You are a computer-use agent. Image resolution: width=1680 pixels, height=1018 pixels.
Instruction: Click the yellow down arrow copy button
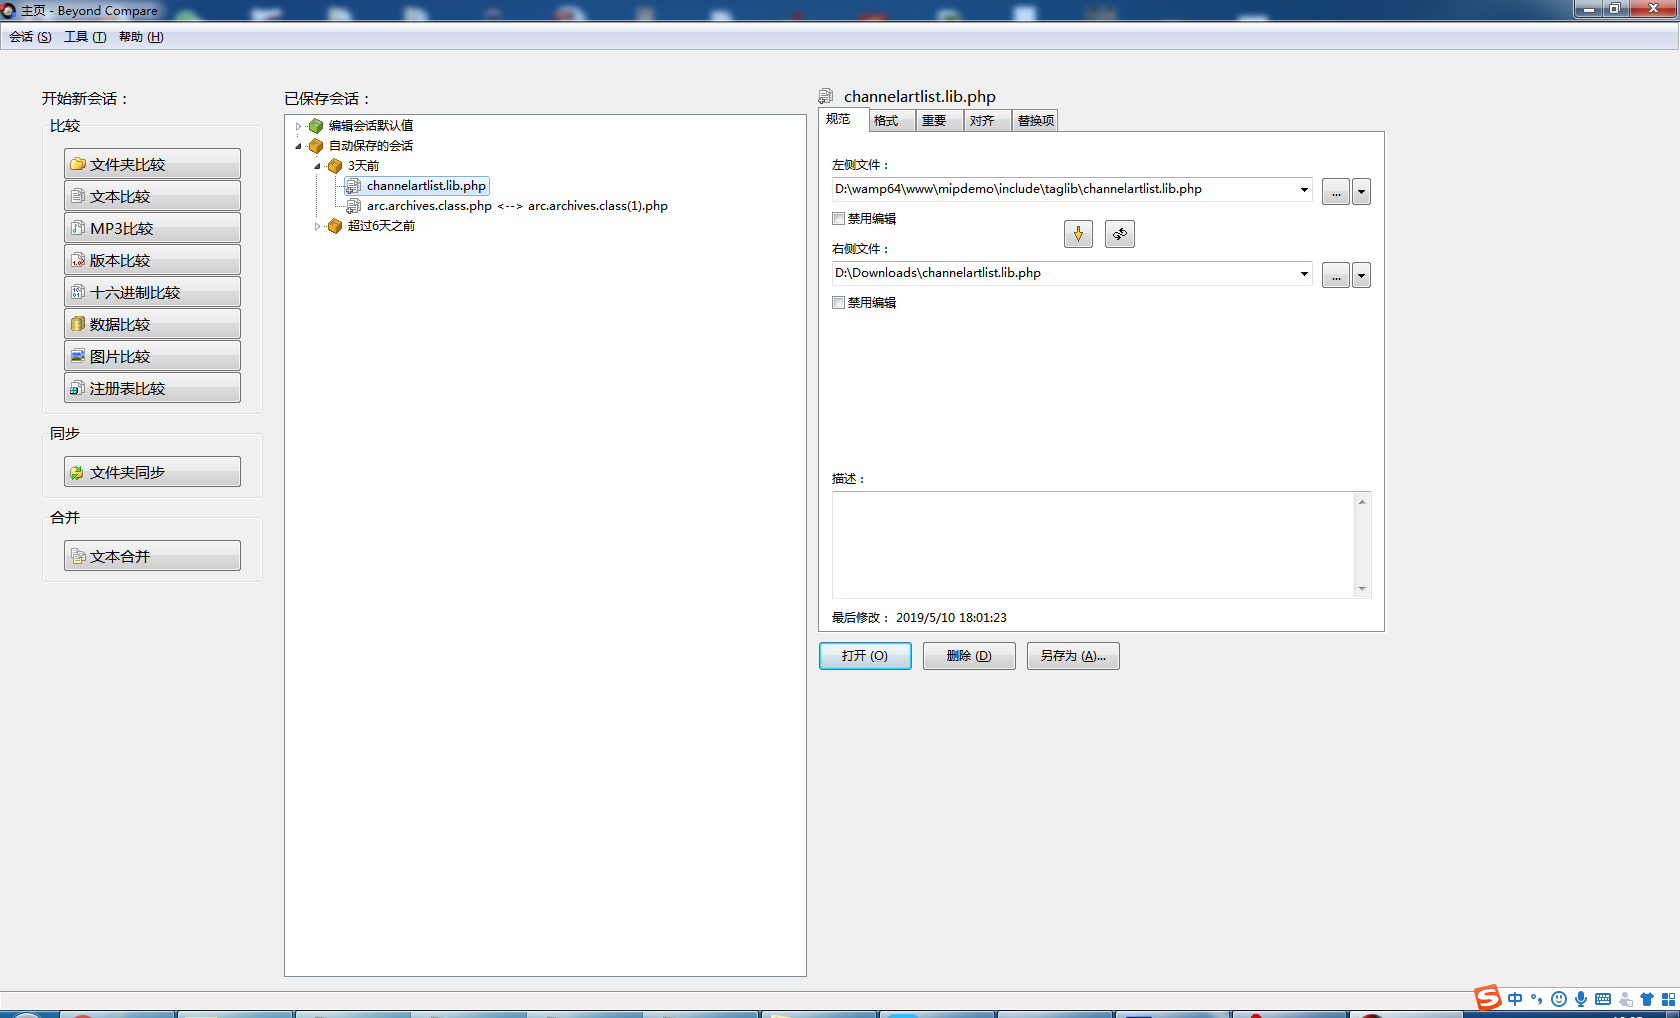pyautogui.click(x=1078, y=234)
